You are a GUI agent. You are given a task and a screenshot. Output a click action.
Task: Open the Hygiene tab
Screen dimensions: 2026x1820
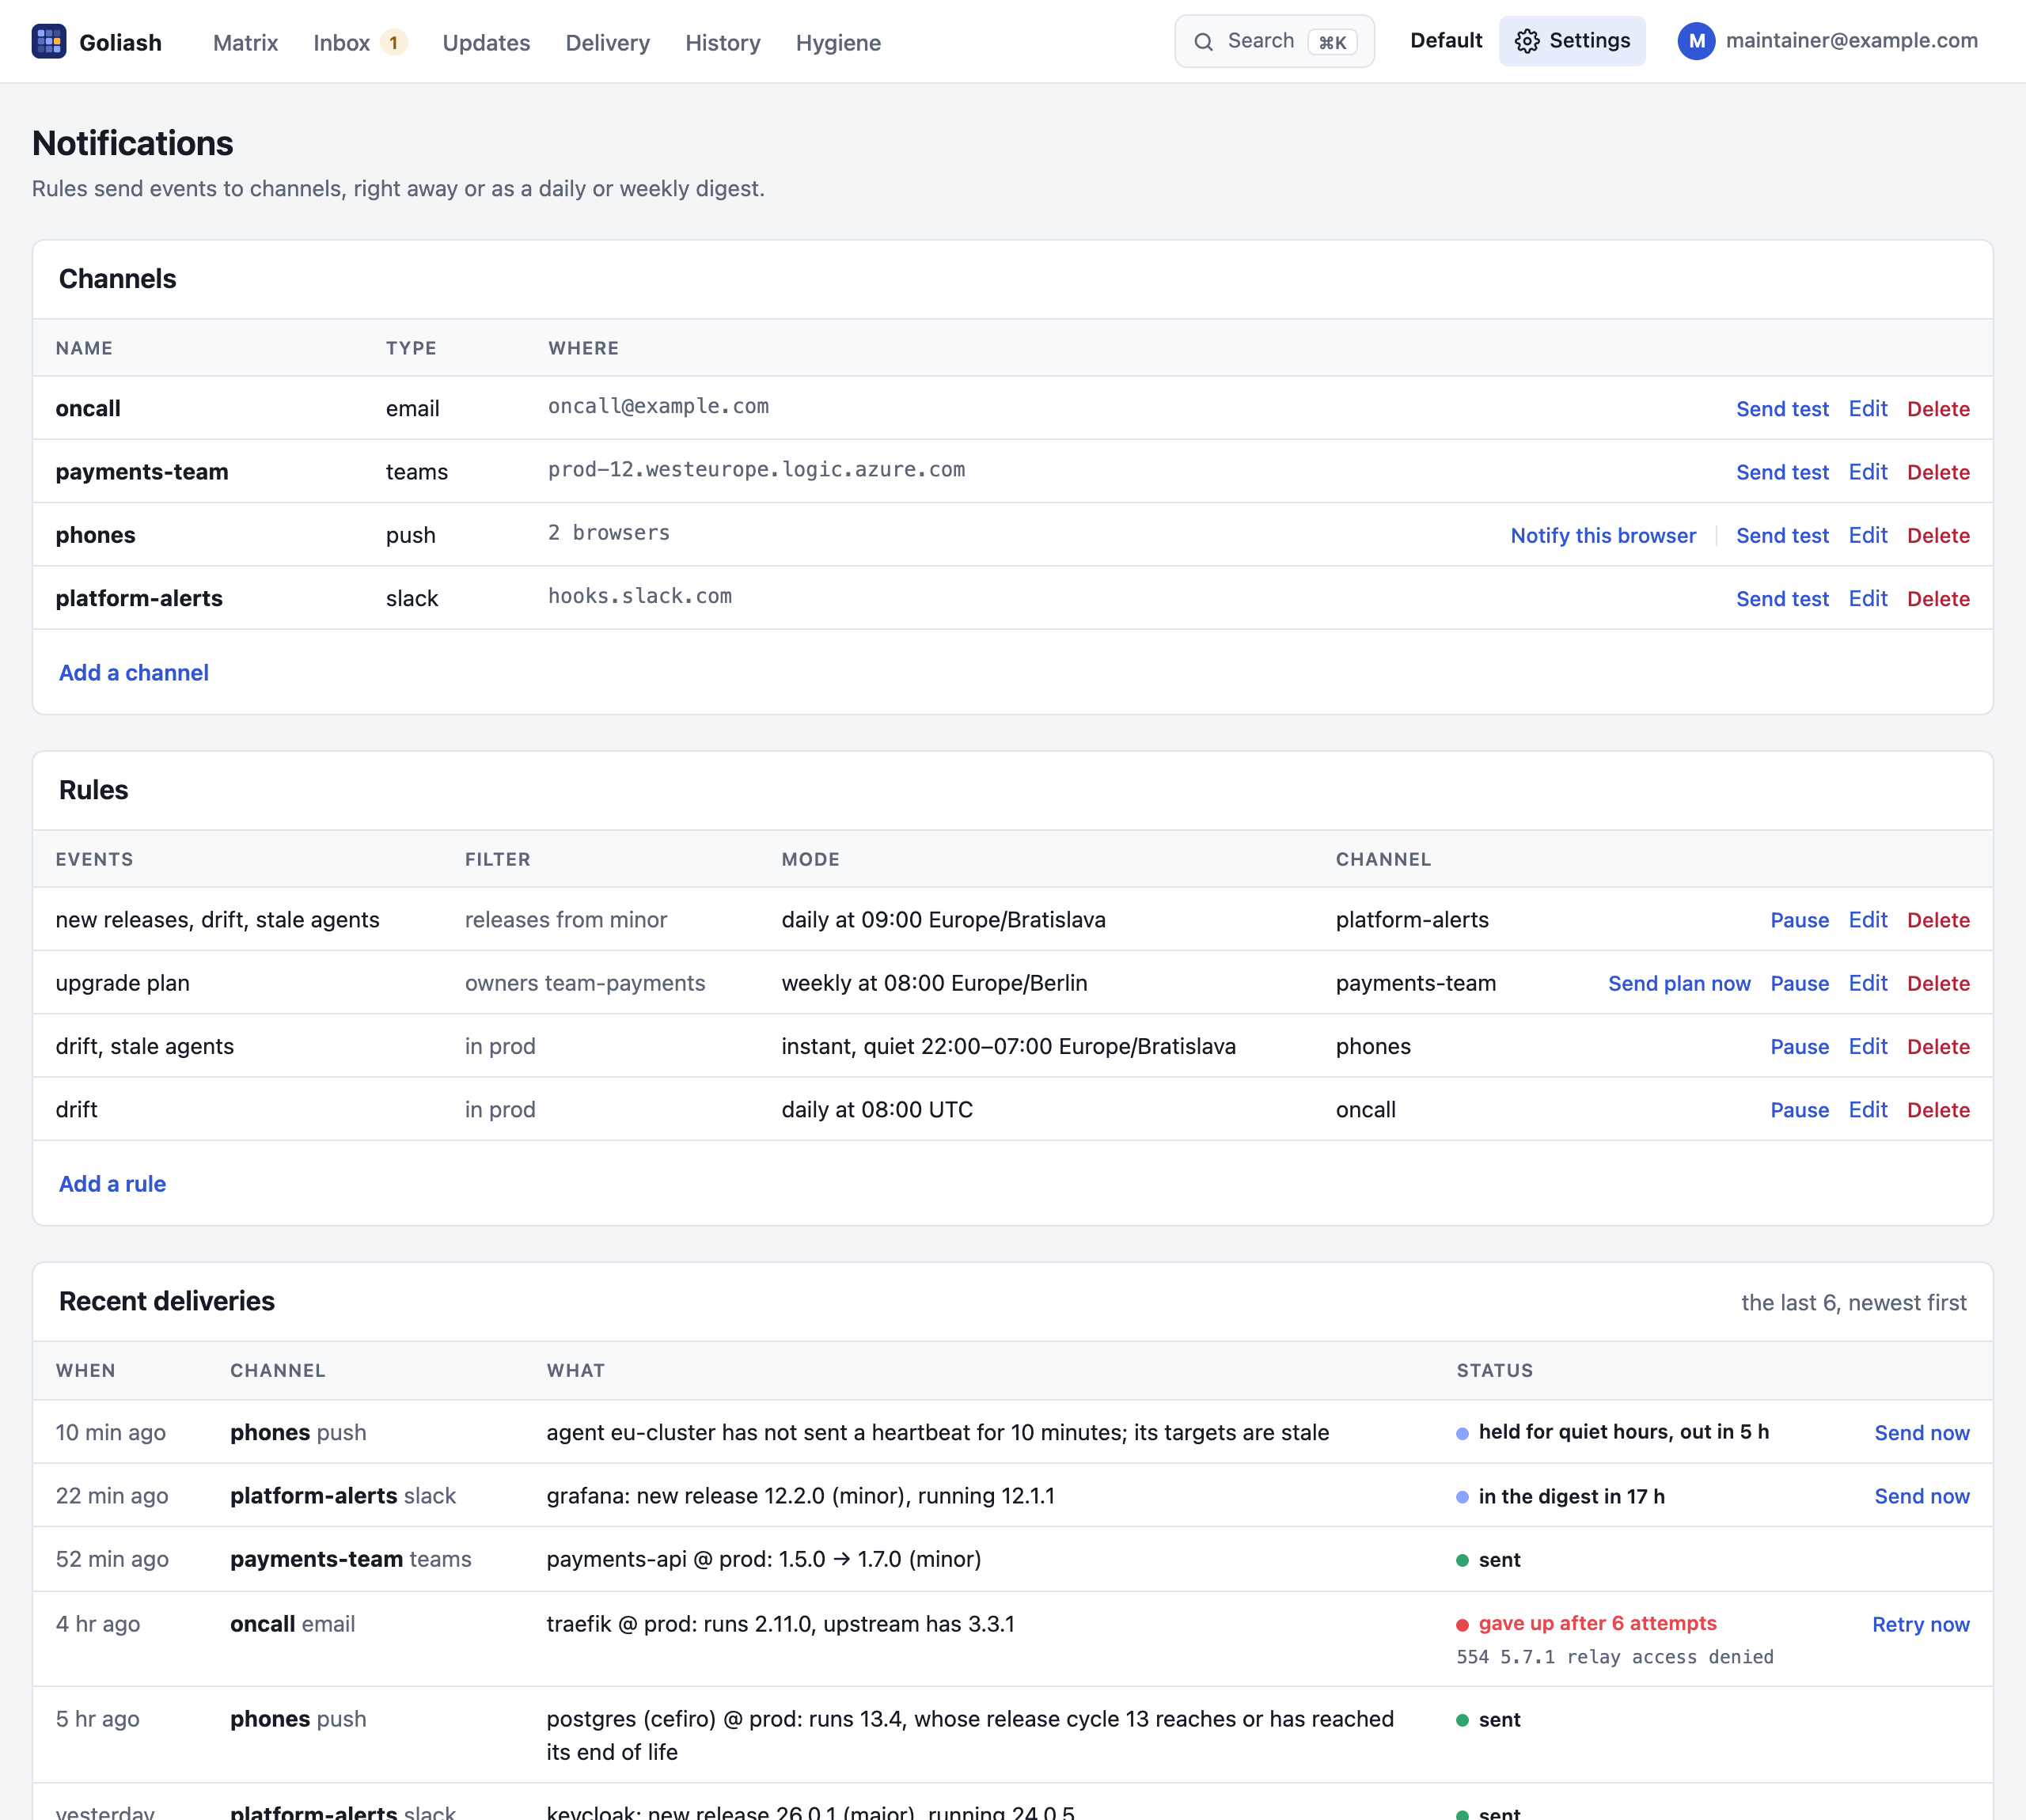[838, 43]
